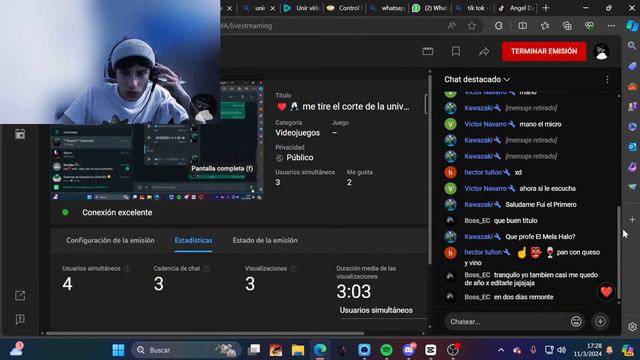Click the create clip icon beside bookmark
640x360 pixels.
point(427,51)
